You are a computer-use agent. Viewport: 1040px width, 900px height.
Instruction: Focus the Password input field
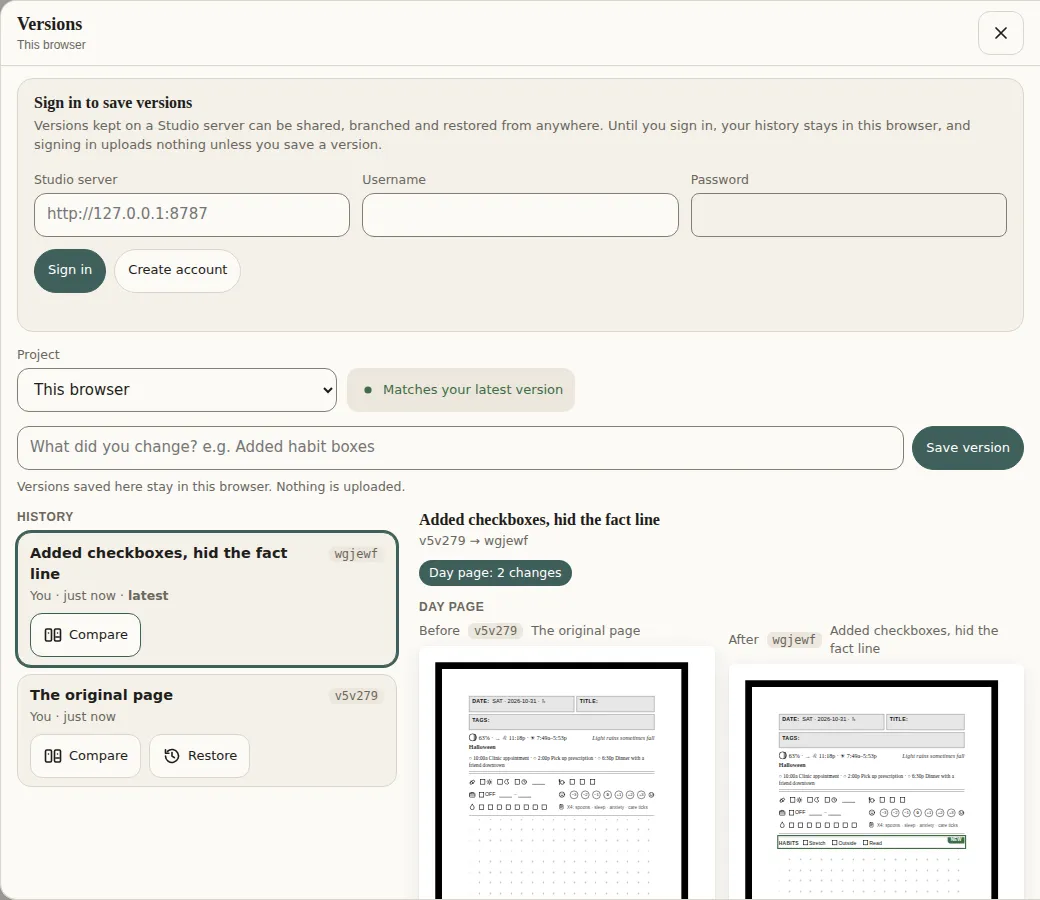(848, 215)
